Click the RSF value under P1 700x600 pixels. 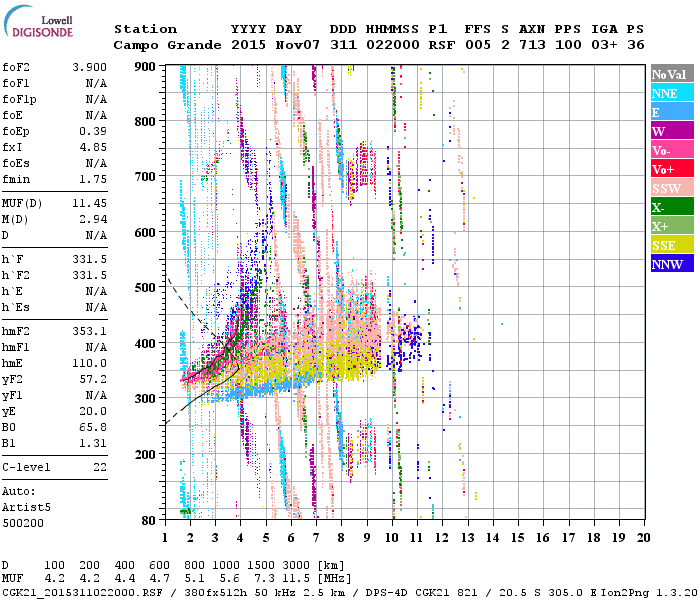(x=442, y=45)
